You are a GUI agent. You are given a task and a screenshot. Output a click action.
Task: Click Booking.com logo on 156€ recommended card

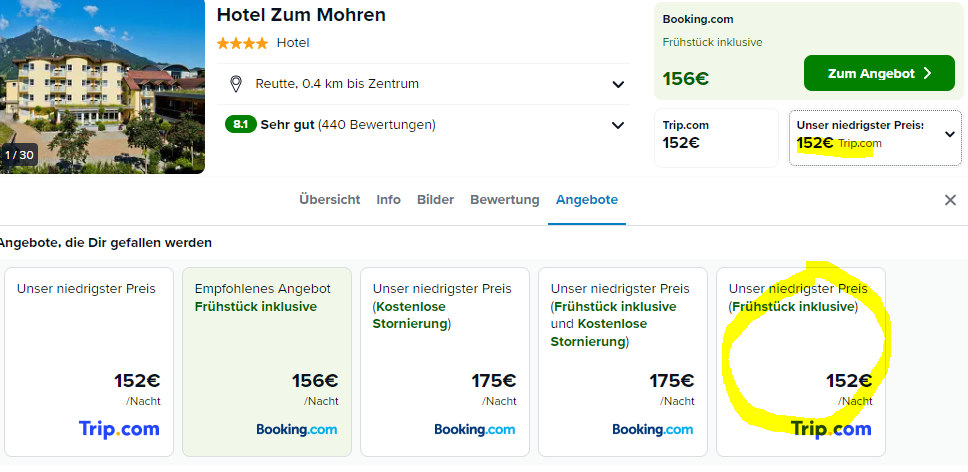pyautogui.click(x=297, y=429)
